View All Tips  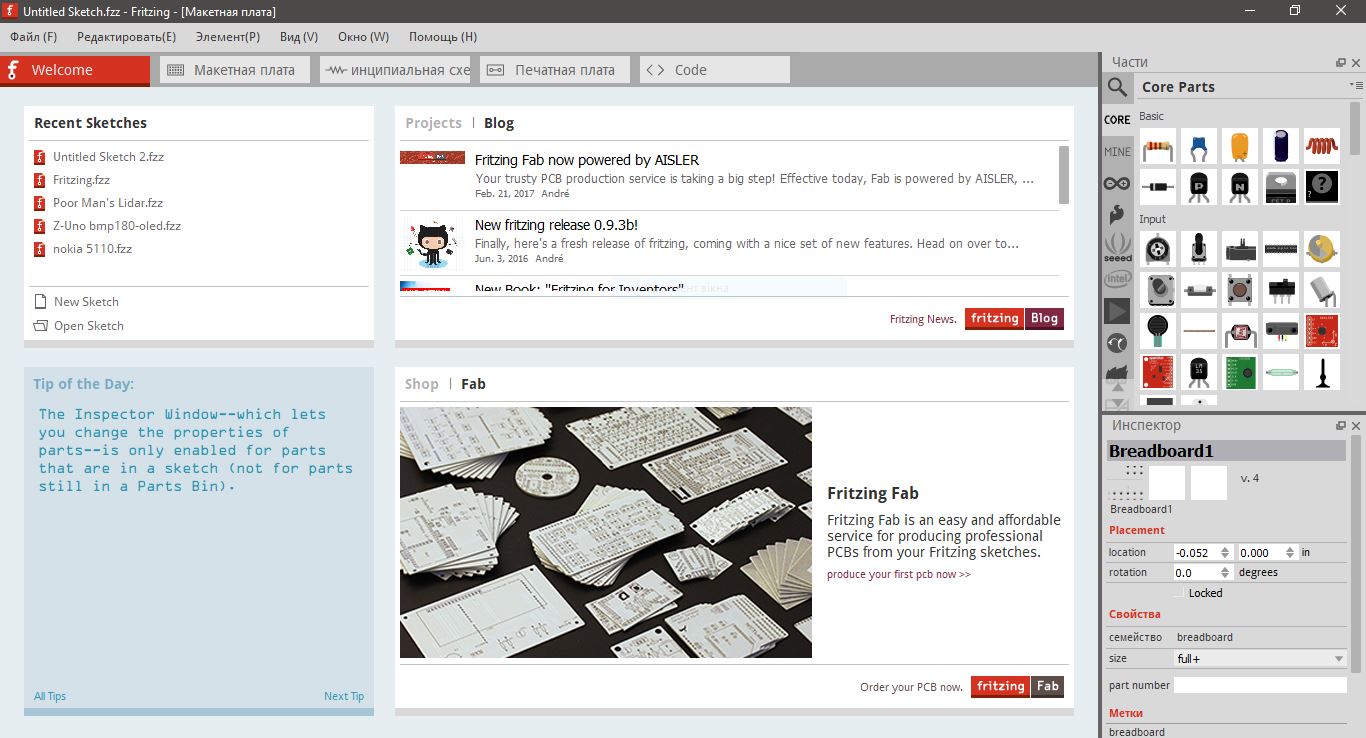[50, 696]
